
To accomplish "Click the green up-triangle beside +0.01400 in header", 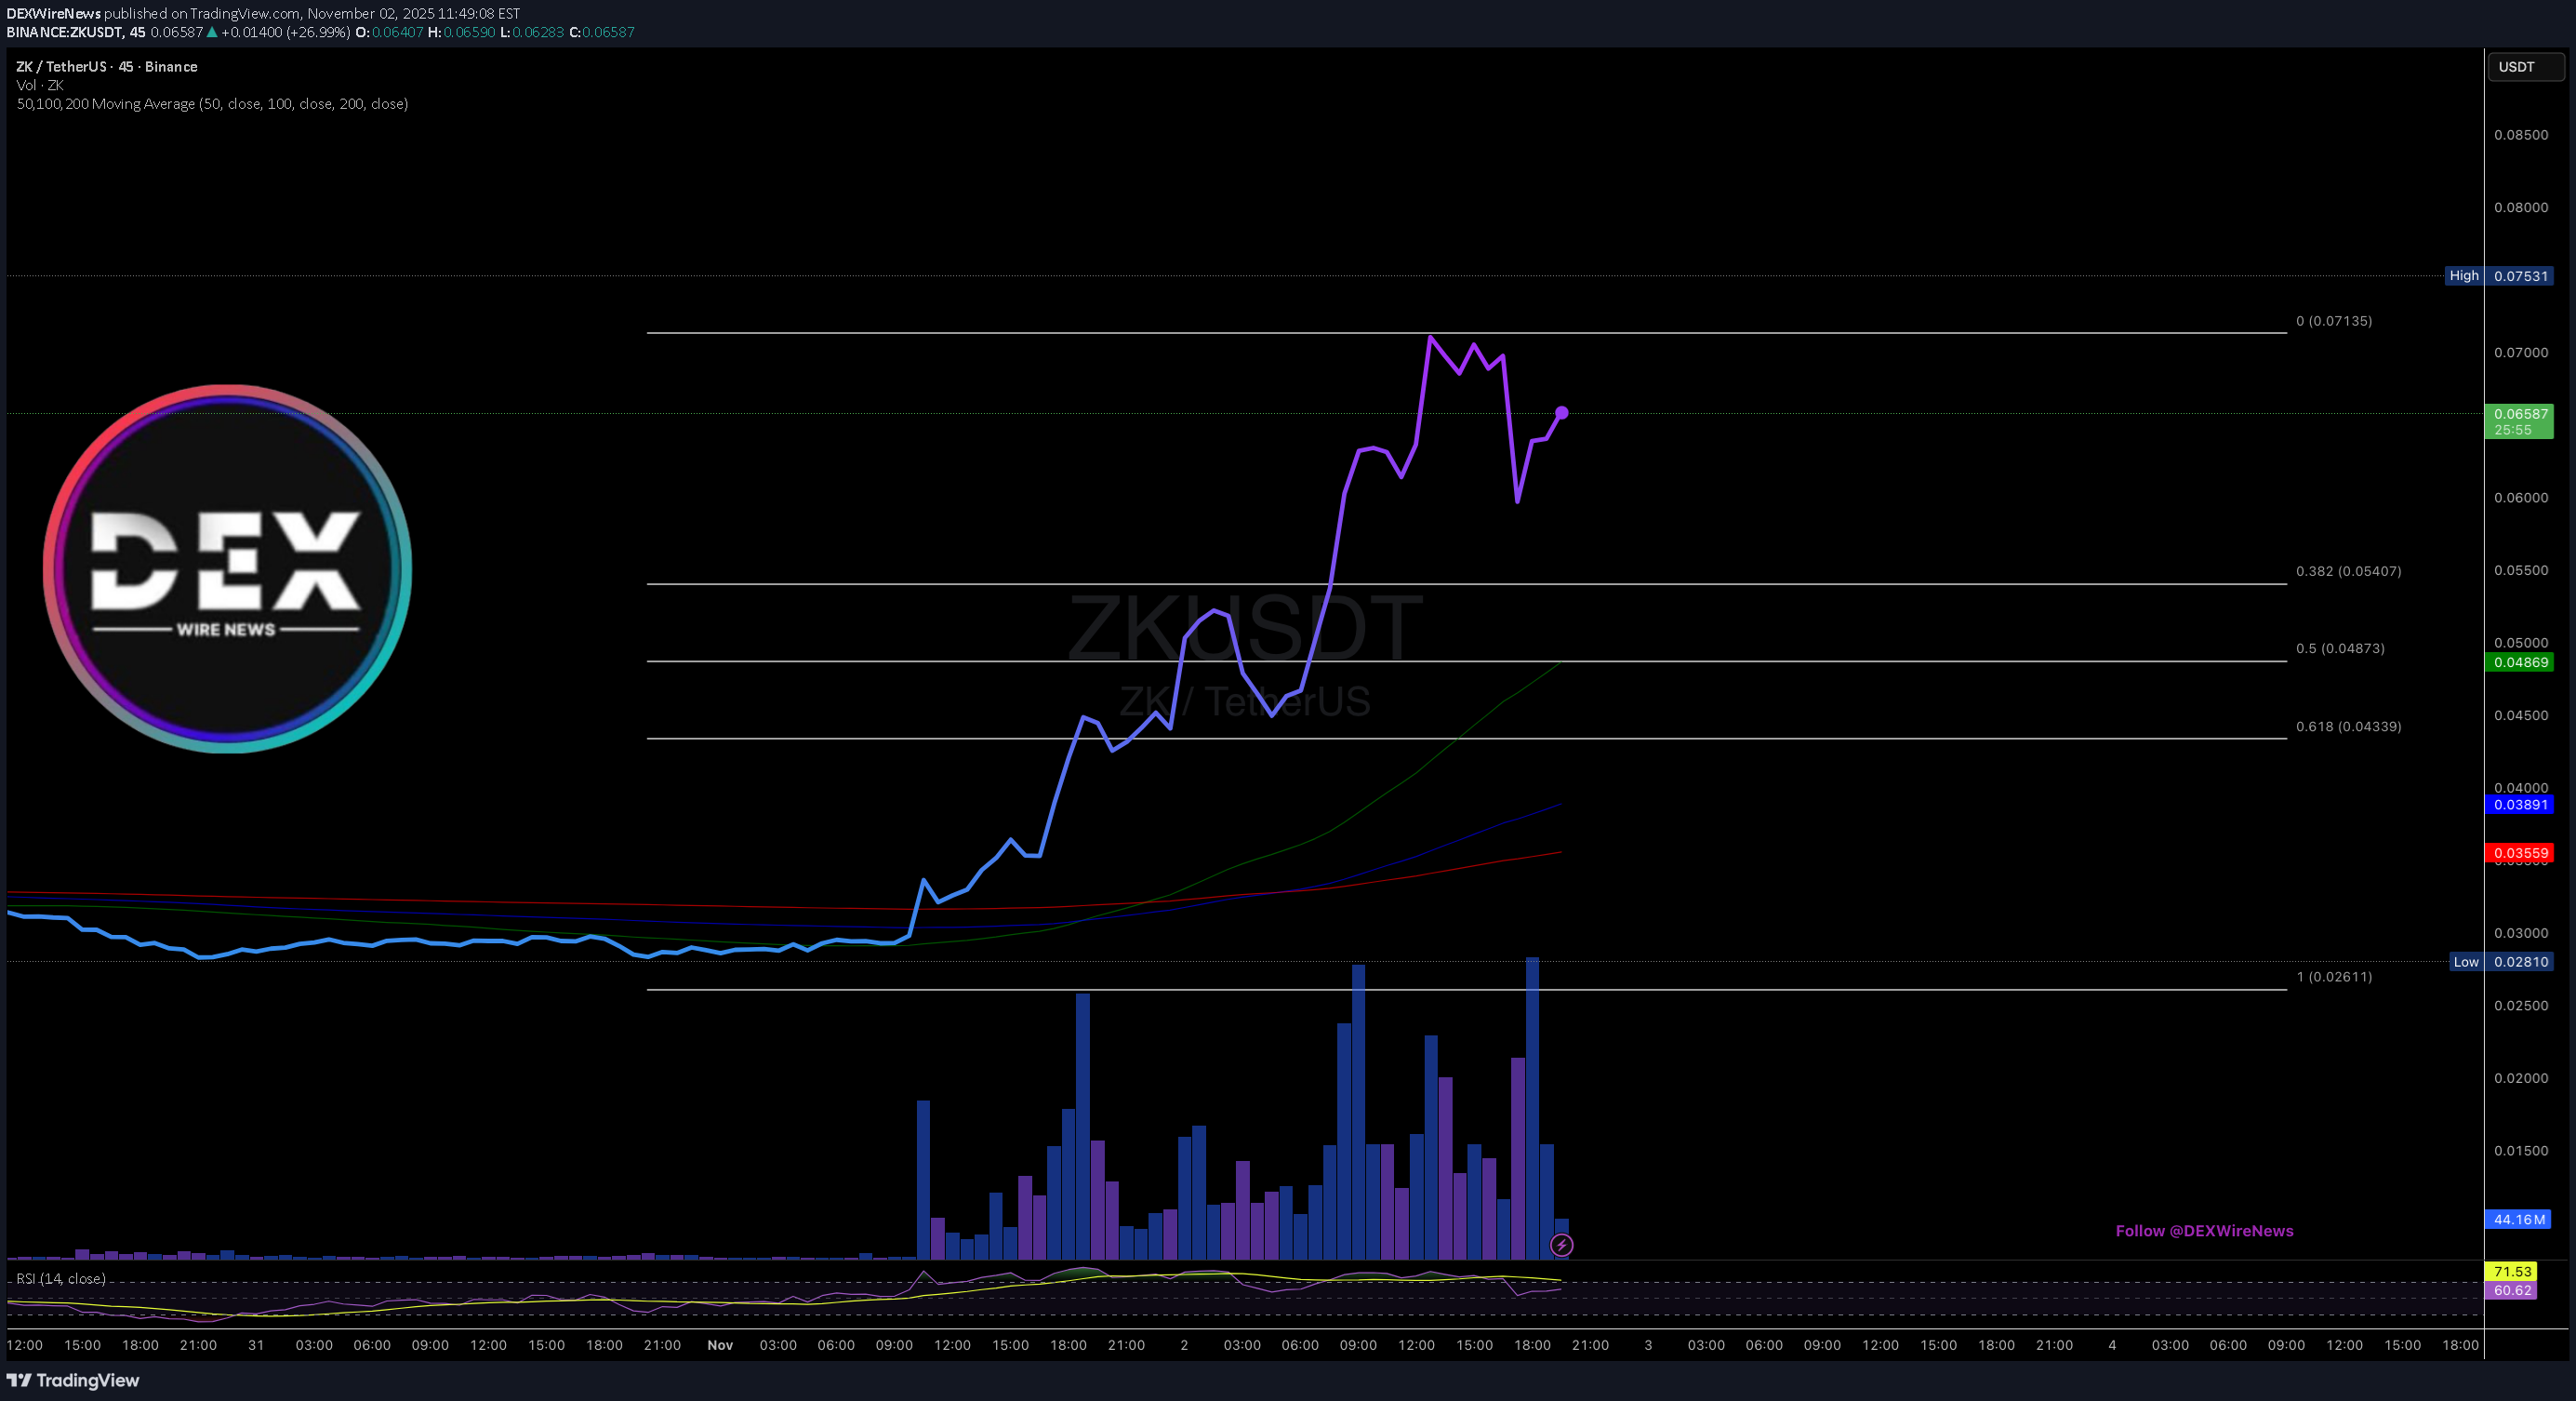I will (x=212, y=32).
